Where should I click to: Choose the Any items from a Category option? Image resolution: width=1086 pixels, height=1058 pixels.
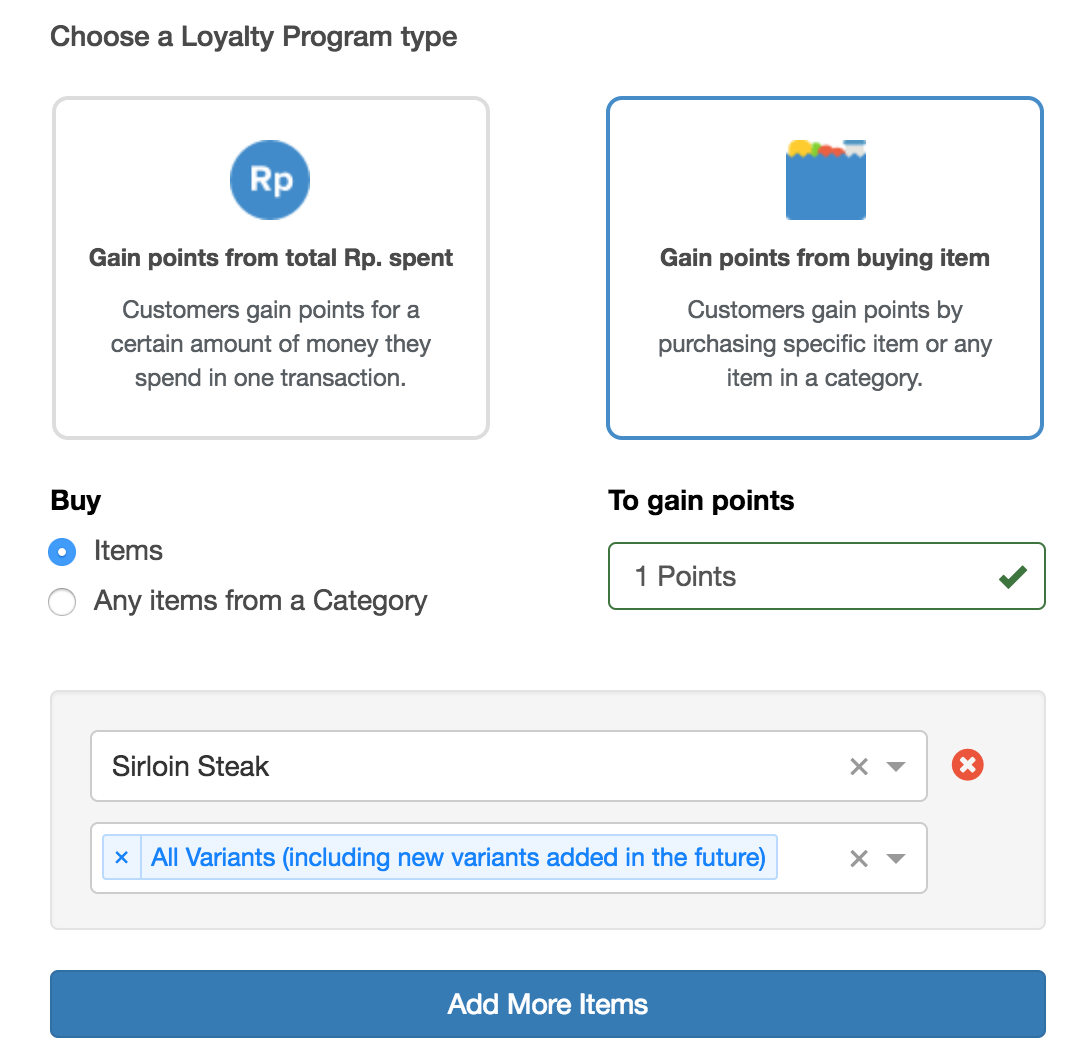62,601
